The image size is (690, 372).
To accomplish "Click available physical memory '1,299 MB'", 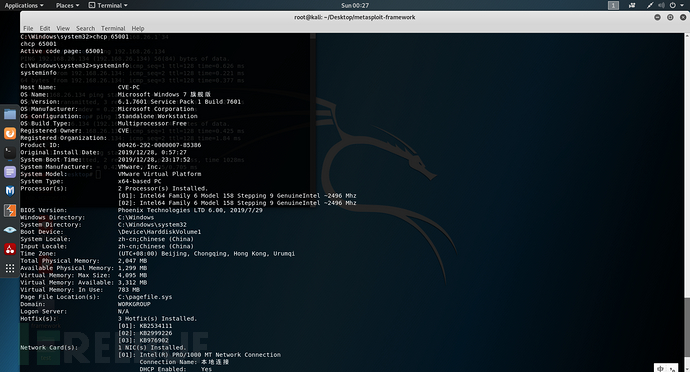I will [132, 268].
